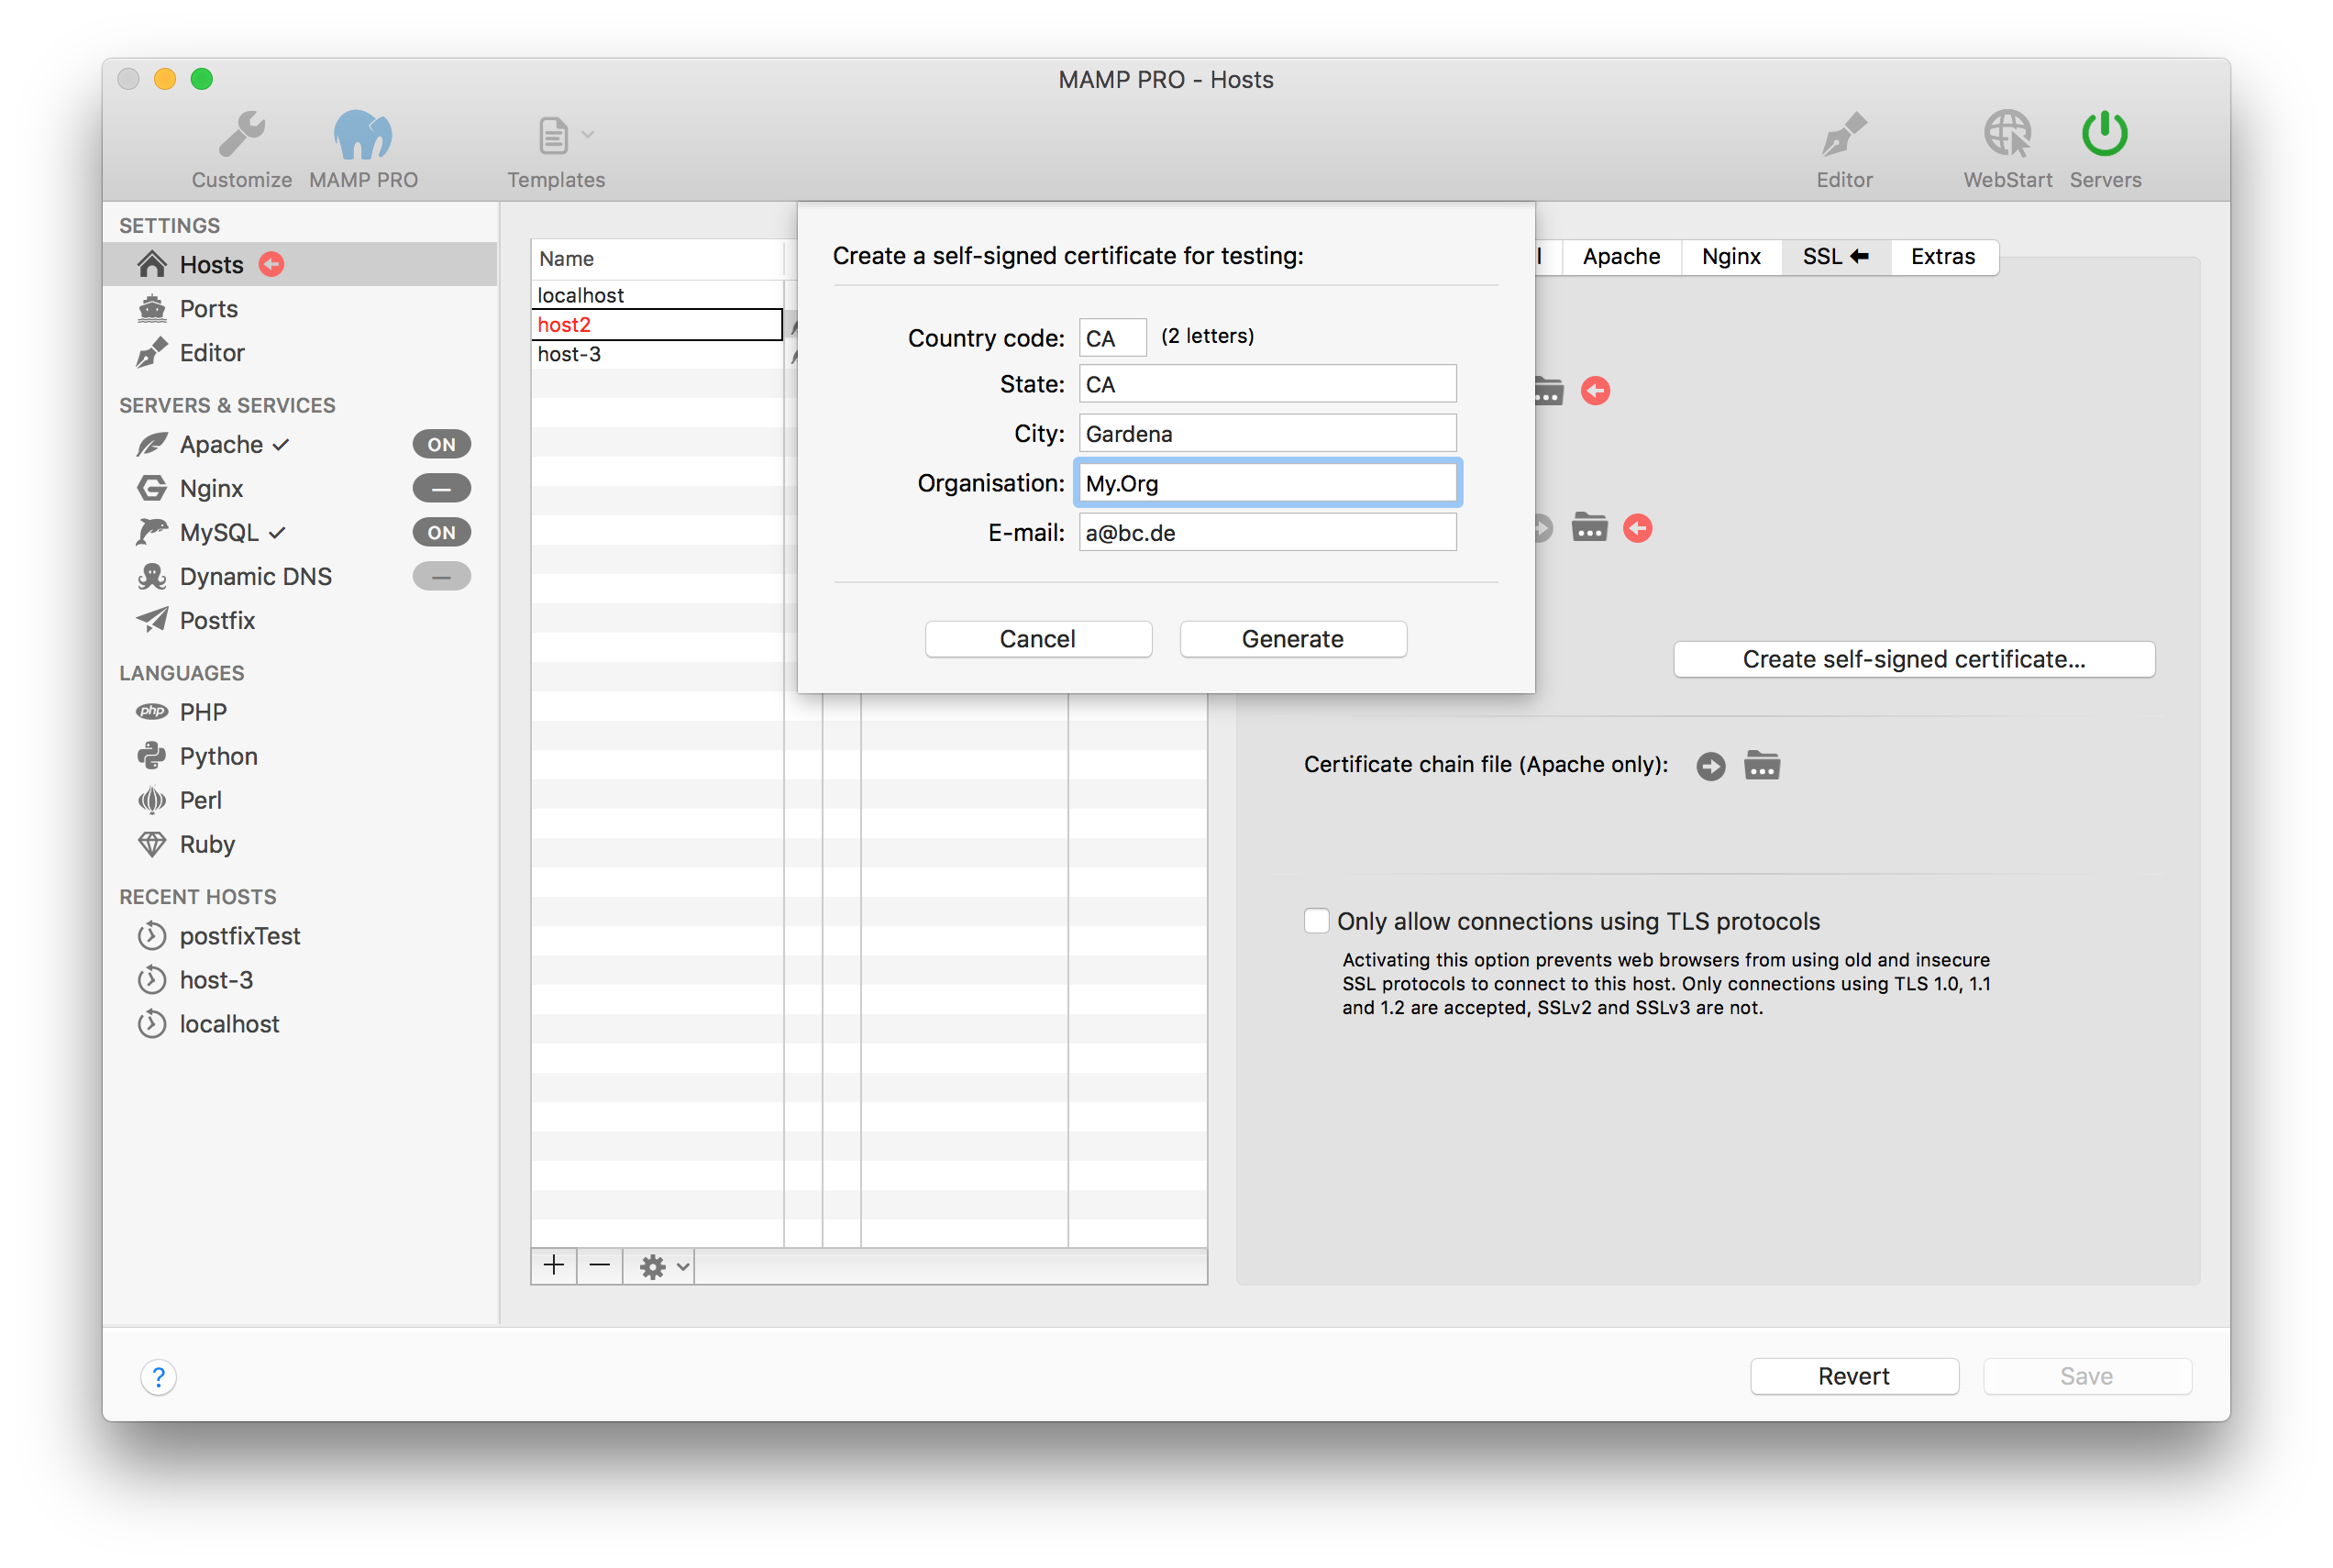Click the Name column header

click(x=657, y=258)
